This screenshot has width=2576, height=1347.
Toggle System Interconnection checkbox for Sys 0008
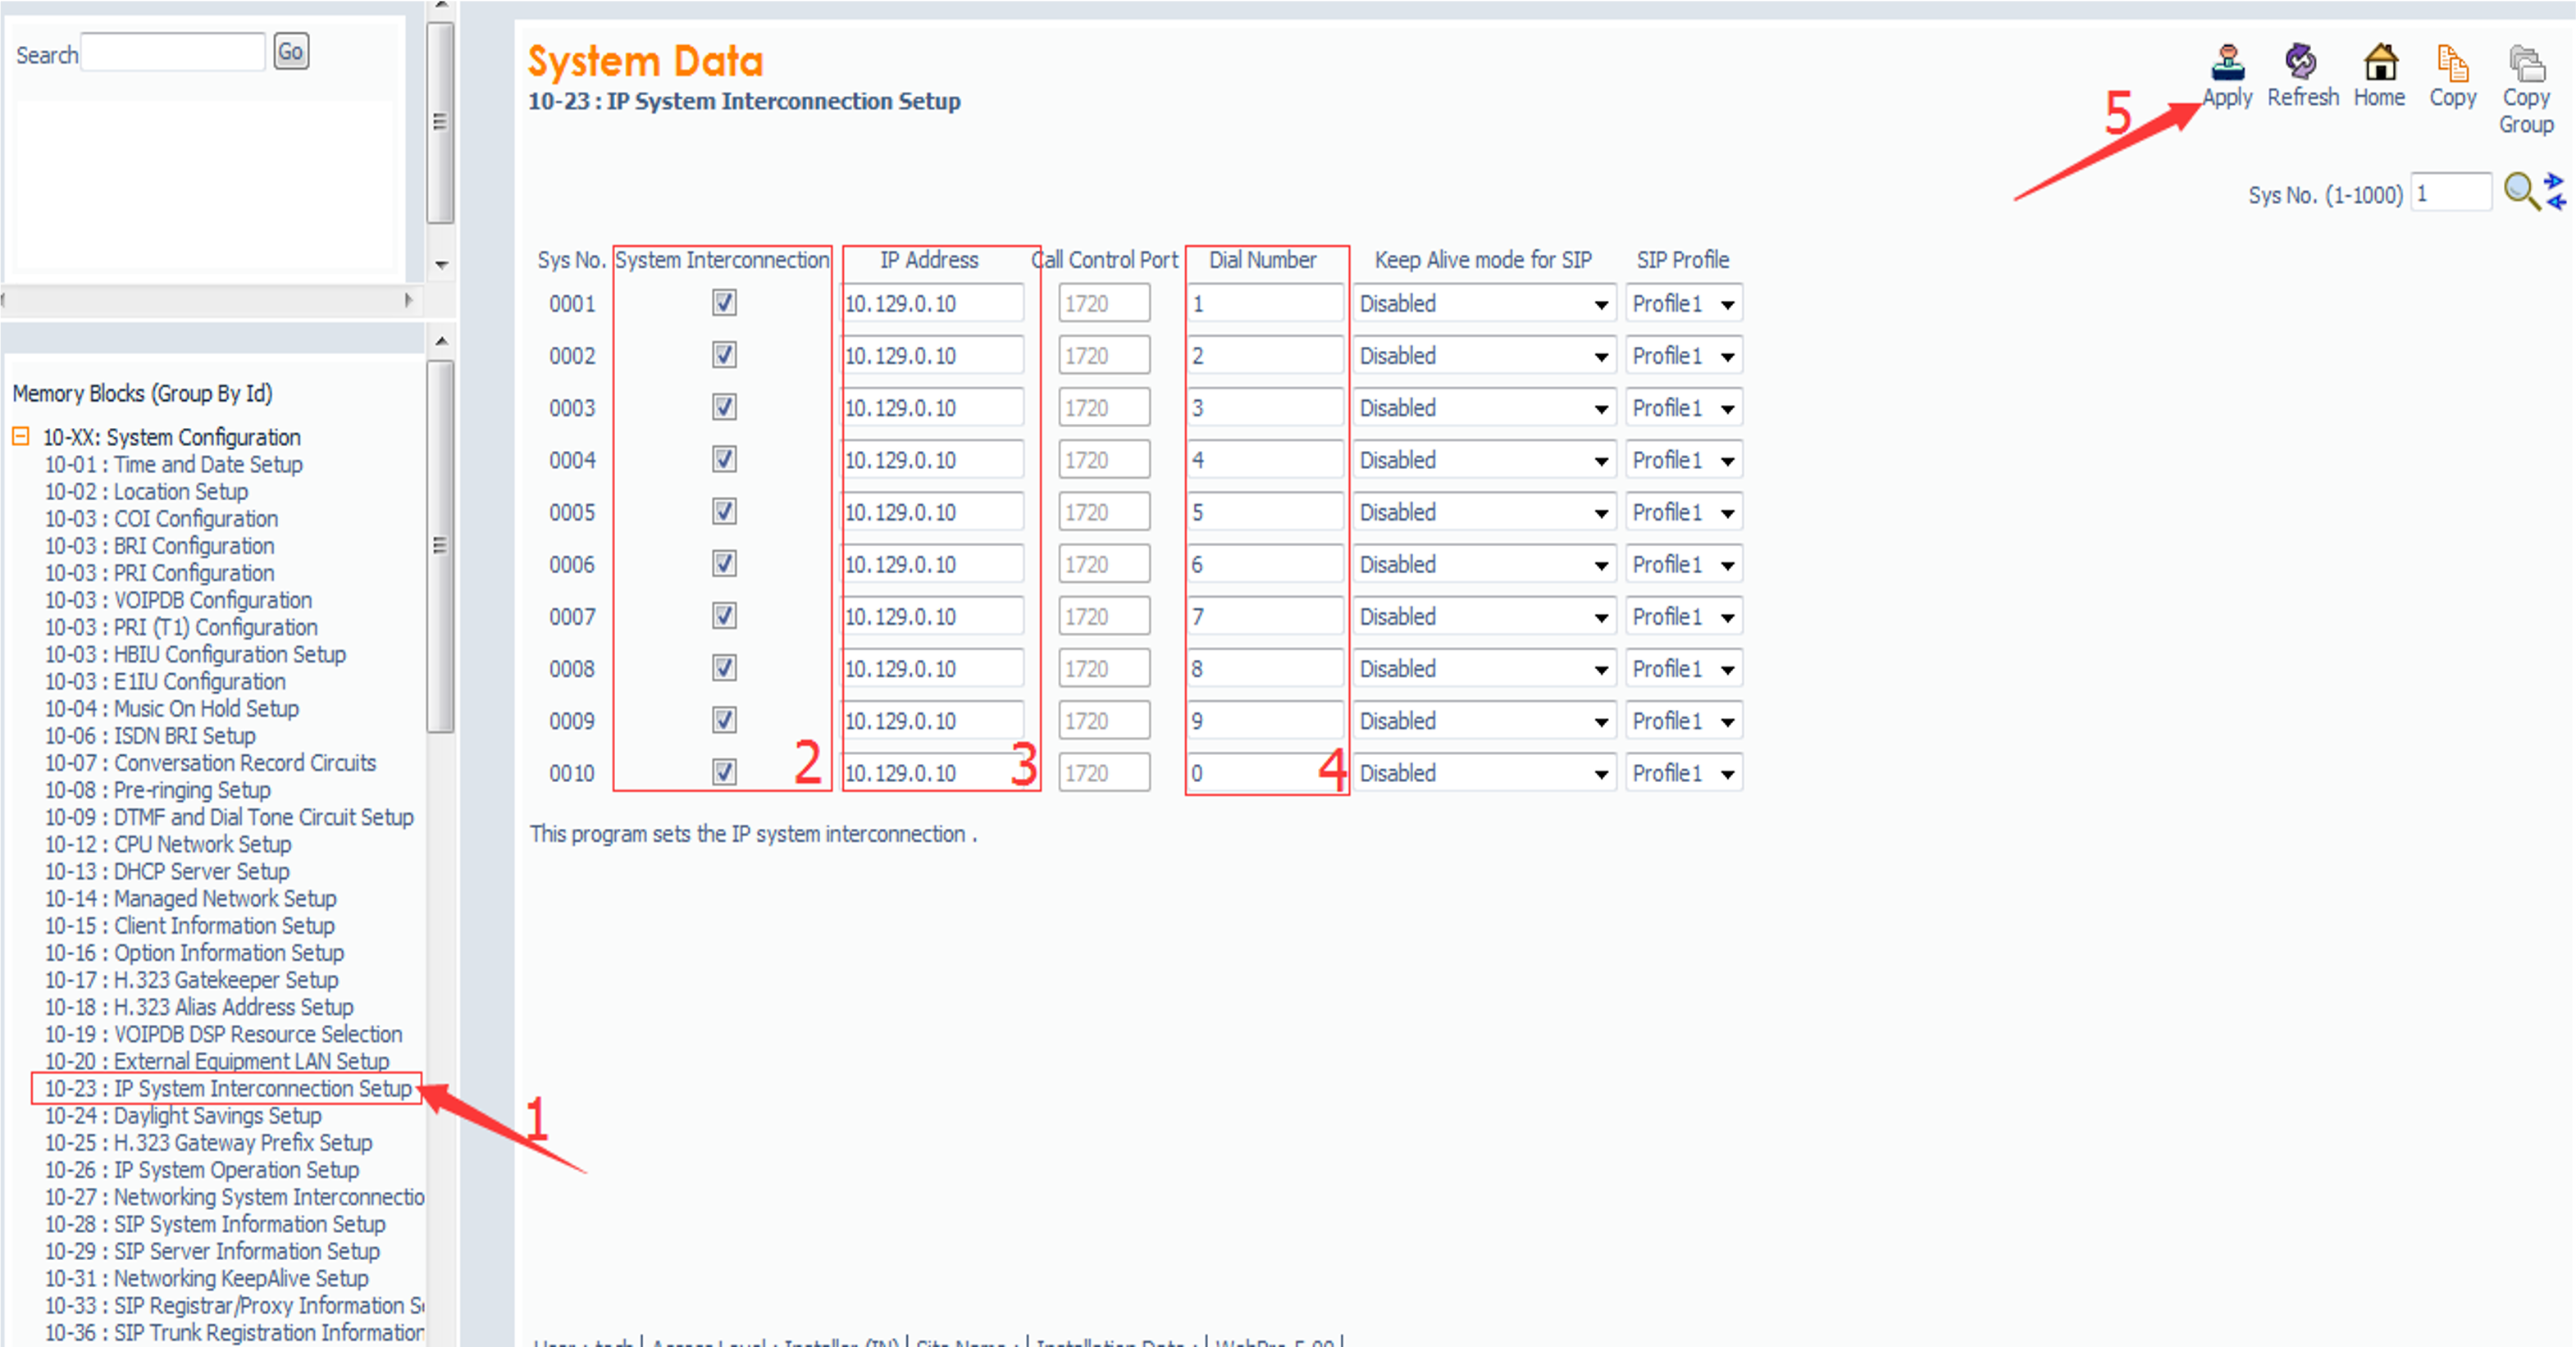tap(724, 667)
